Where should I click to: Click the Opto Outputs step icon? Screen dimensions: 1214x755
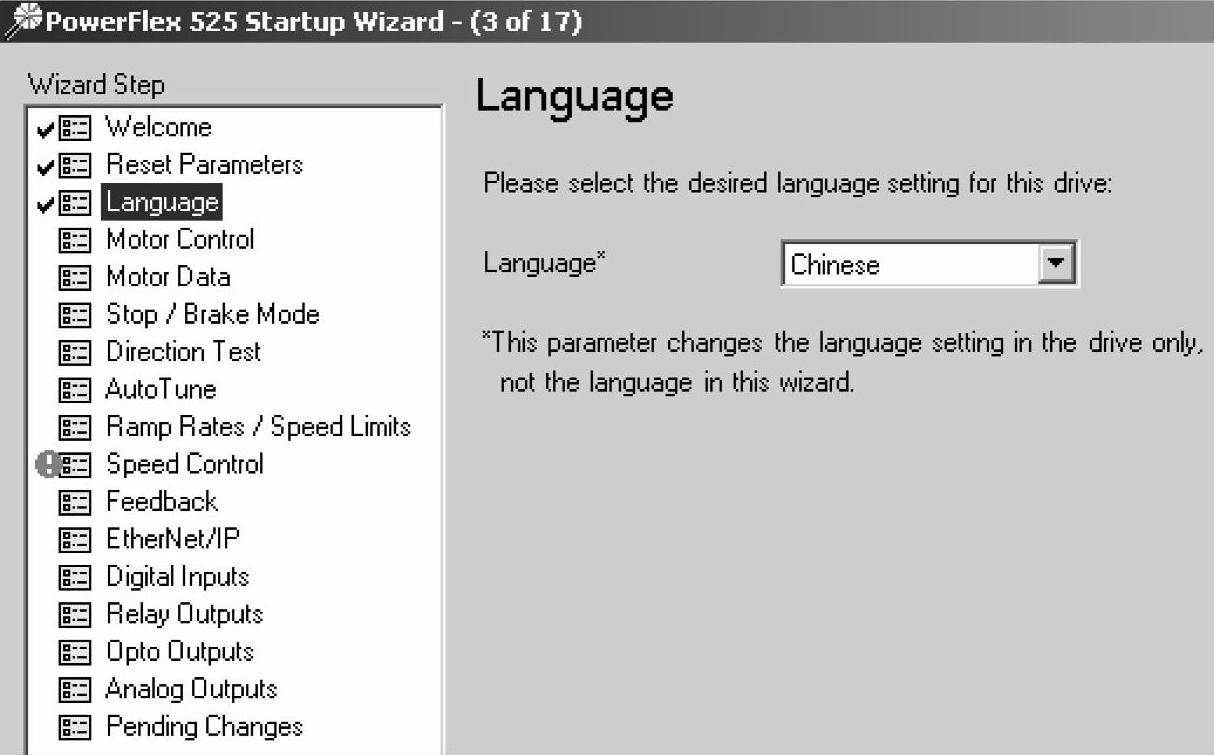(x=74, y=653)
